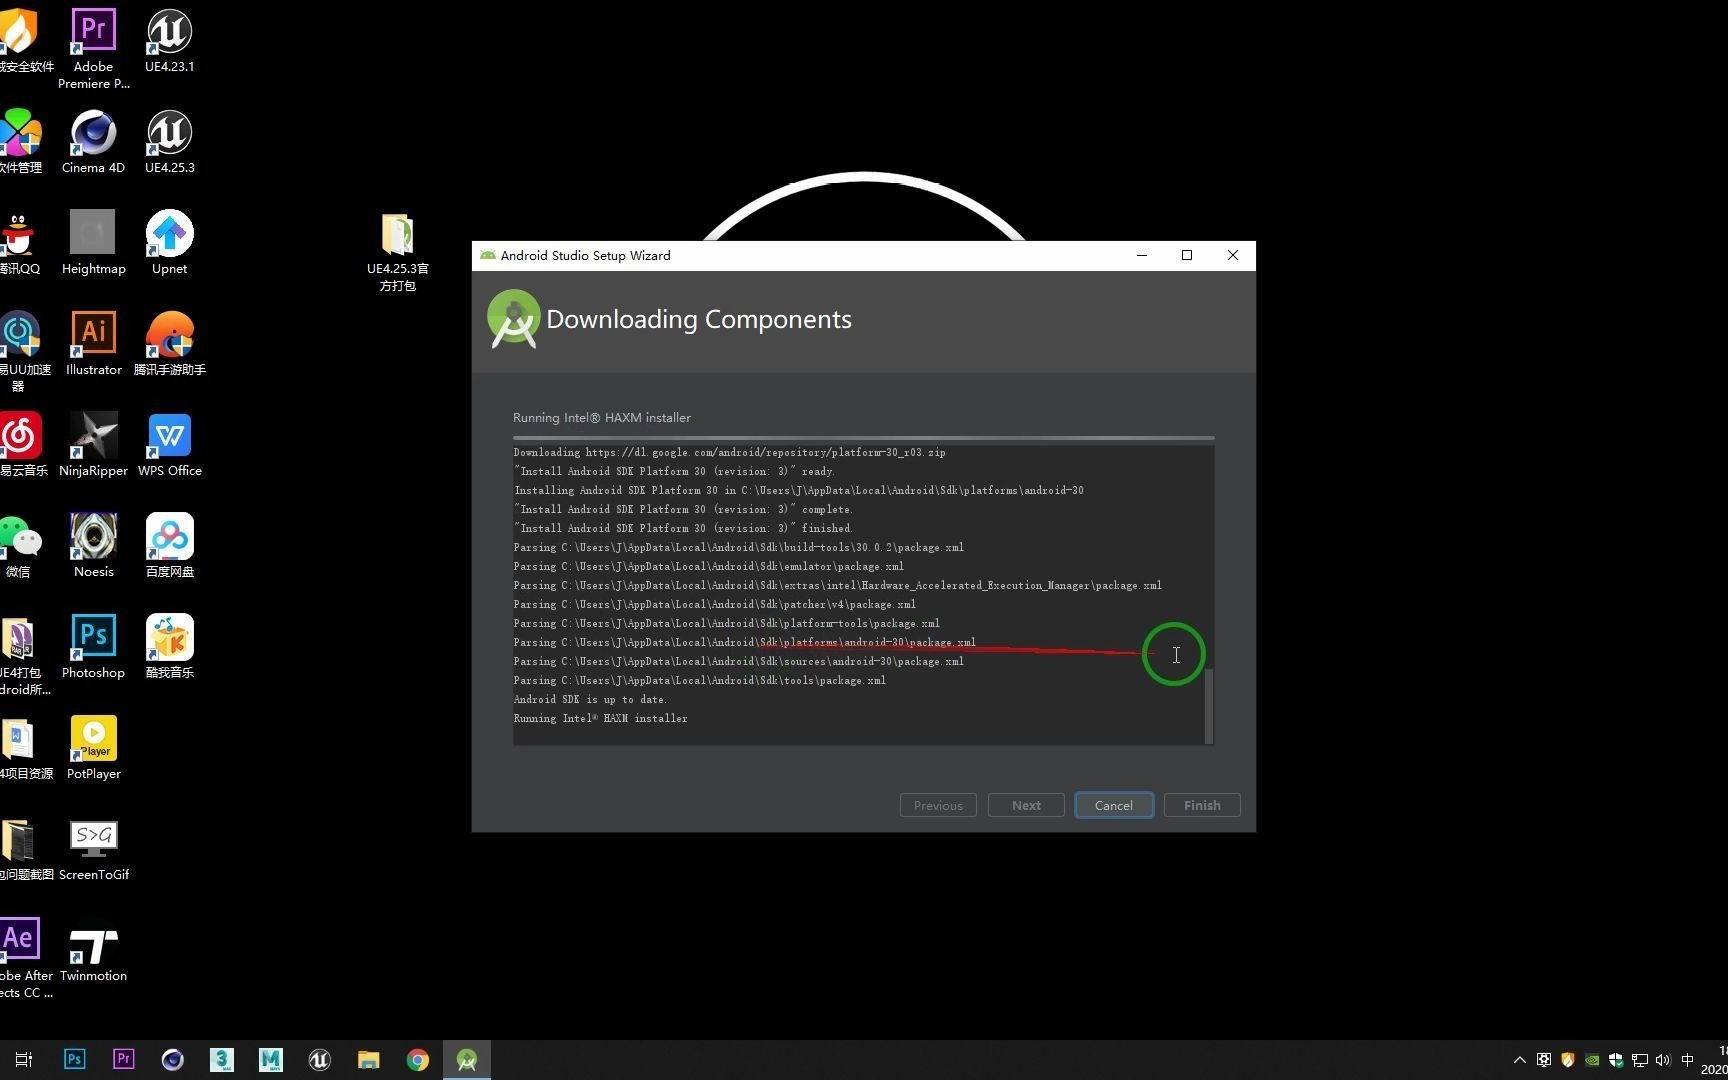Click File Explorer icon in taskbar
1728x1080 pixels.
click(368, 1059)
